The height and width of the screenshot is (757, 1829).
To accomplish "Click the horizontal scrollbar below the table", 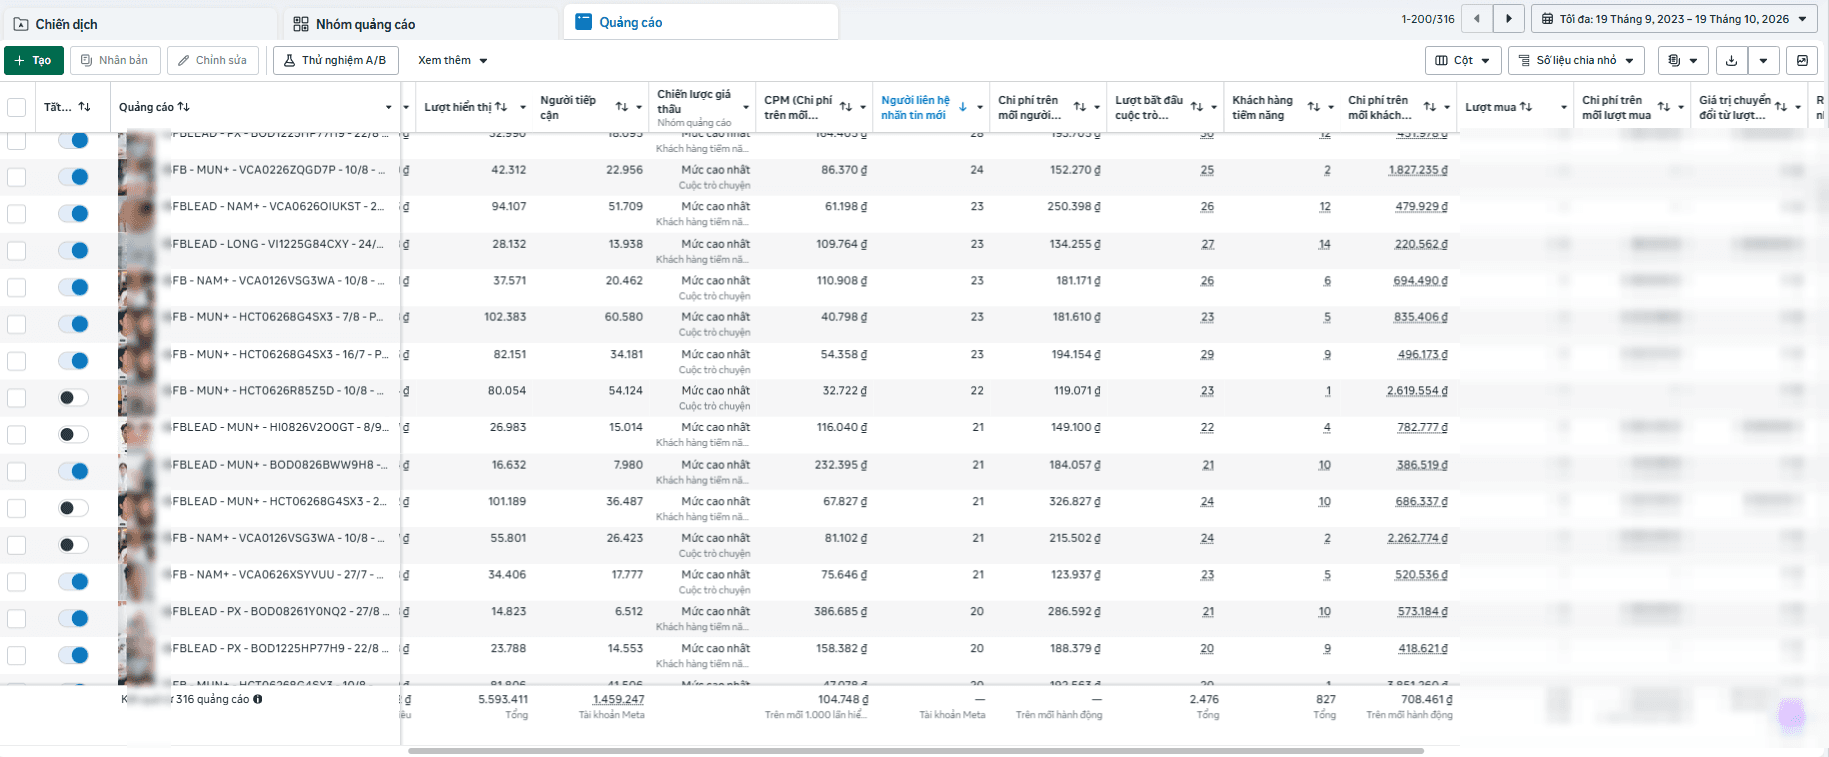I will 916,751.
